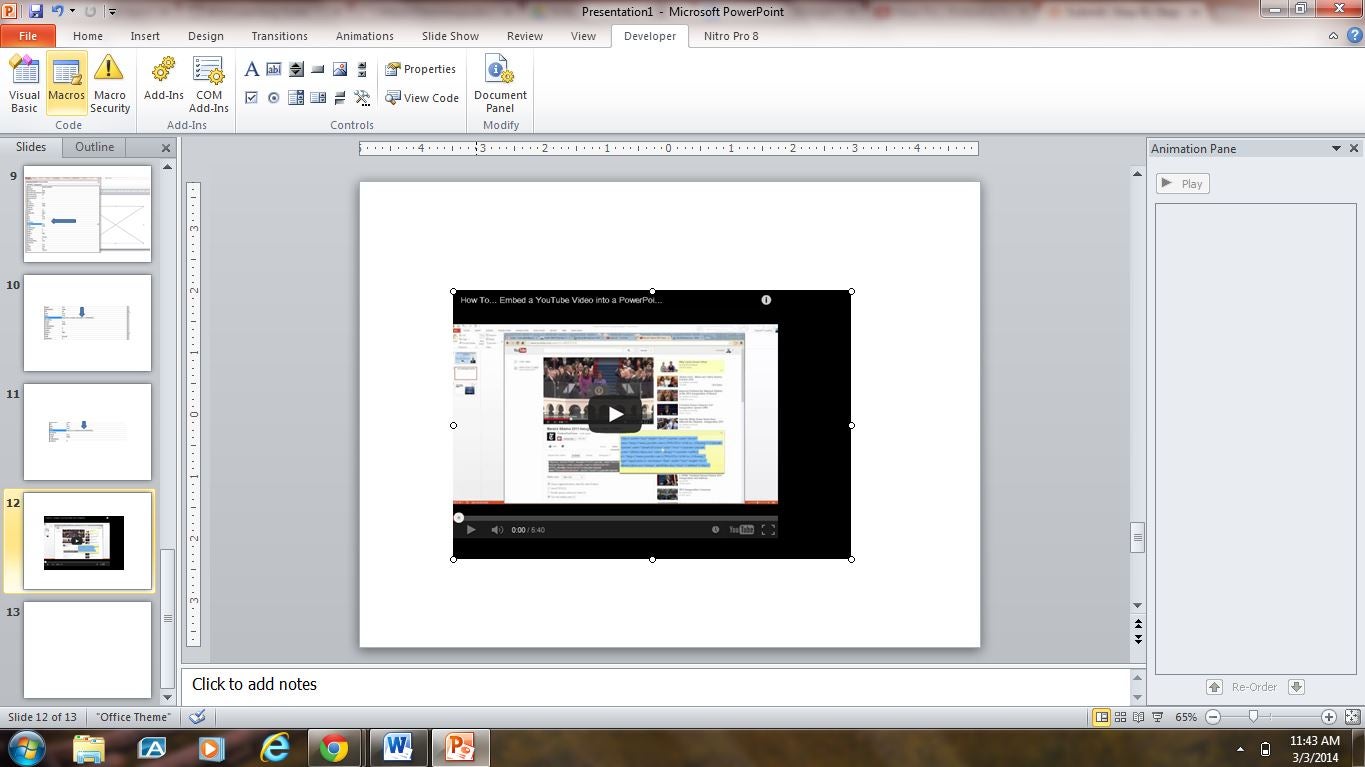Select slide 13 thumbnail
Viewport: 1365px width, 767px height.
(x=87, y=649)
